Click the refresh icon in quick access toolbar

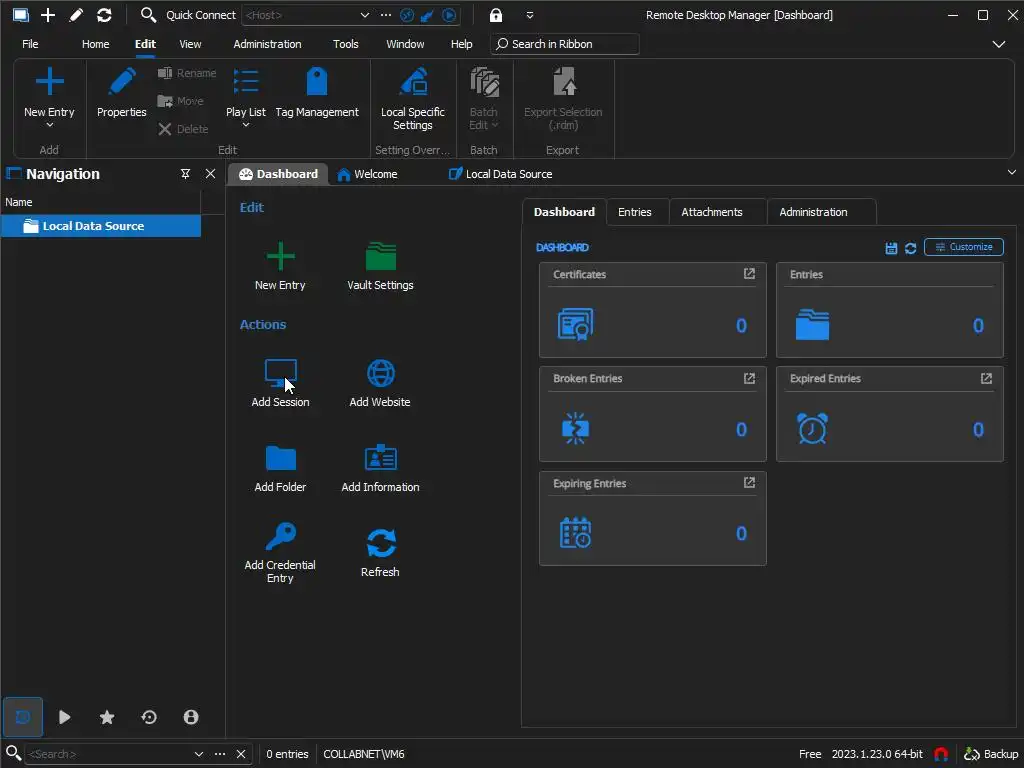(104, 15)
